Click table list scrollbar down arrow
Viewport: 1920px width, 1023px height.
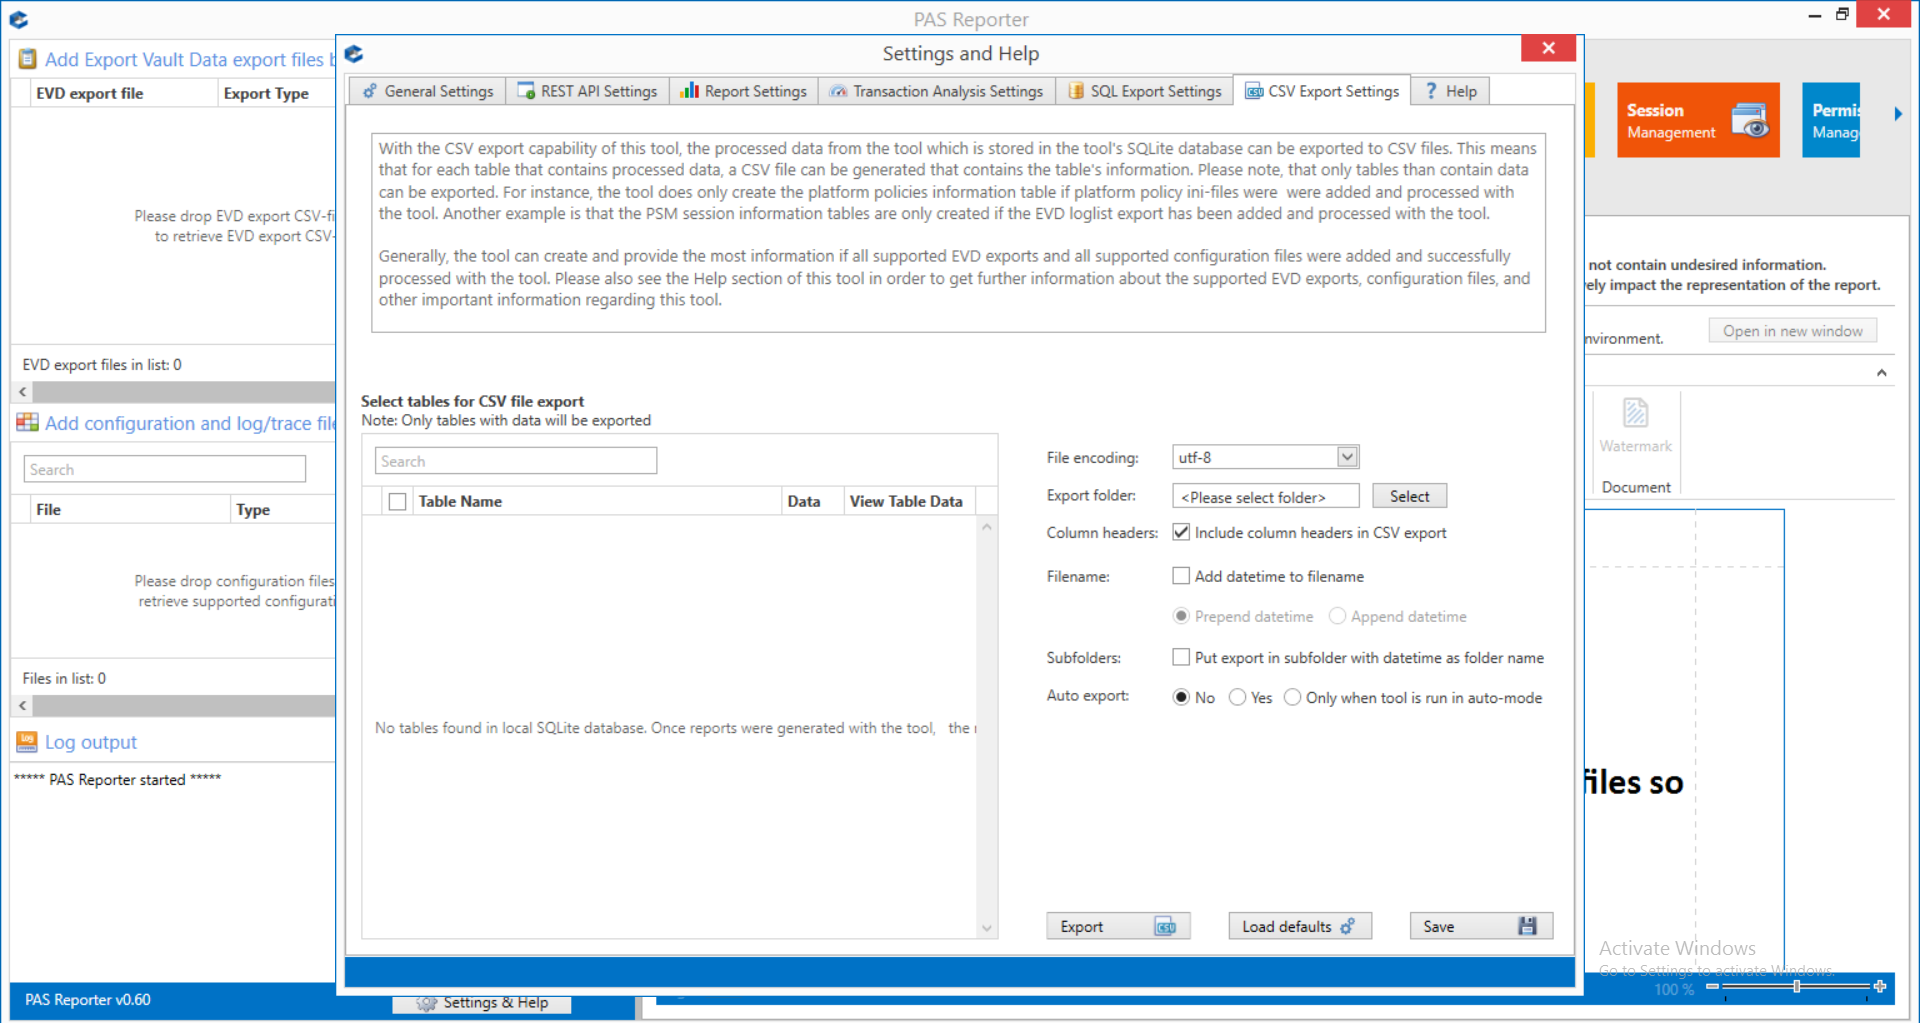[986, 928]
